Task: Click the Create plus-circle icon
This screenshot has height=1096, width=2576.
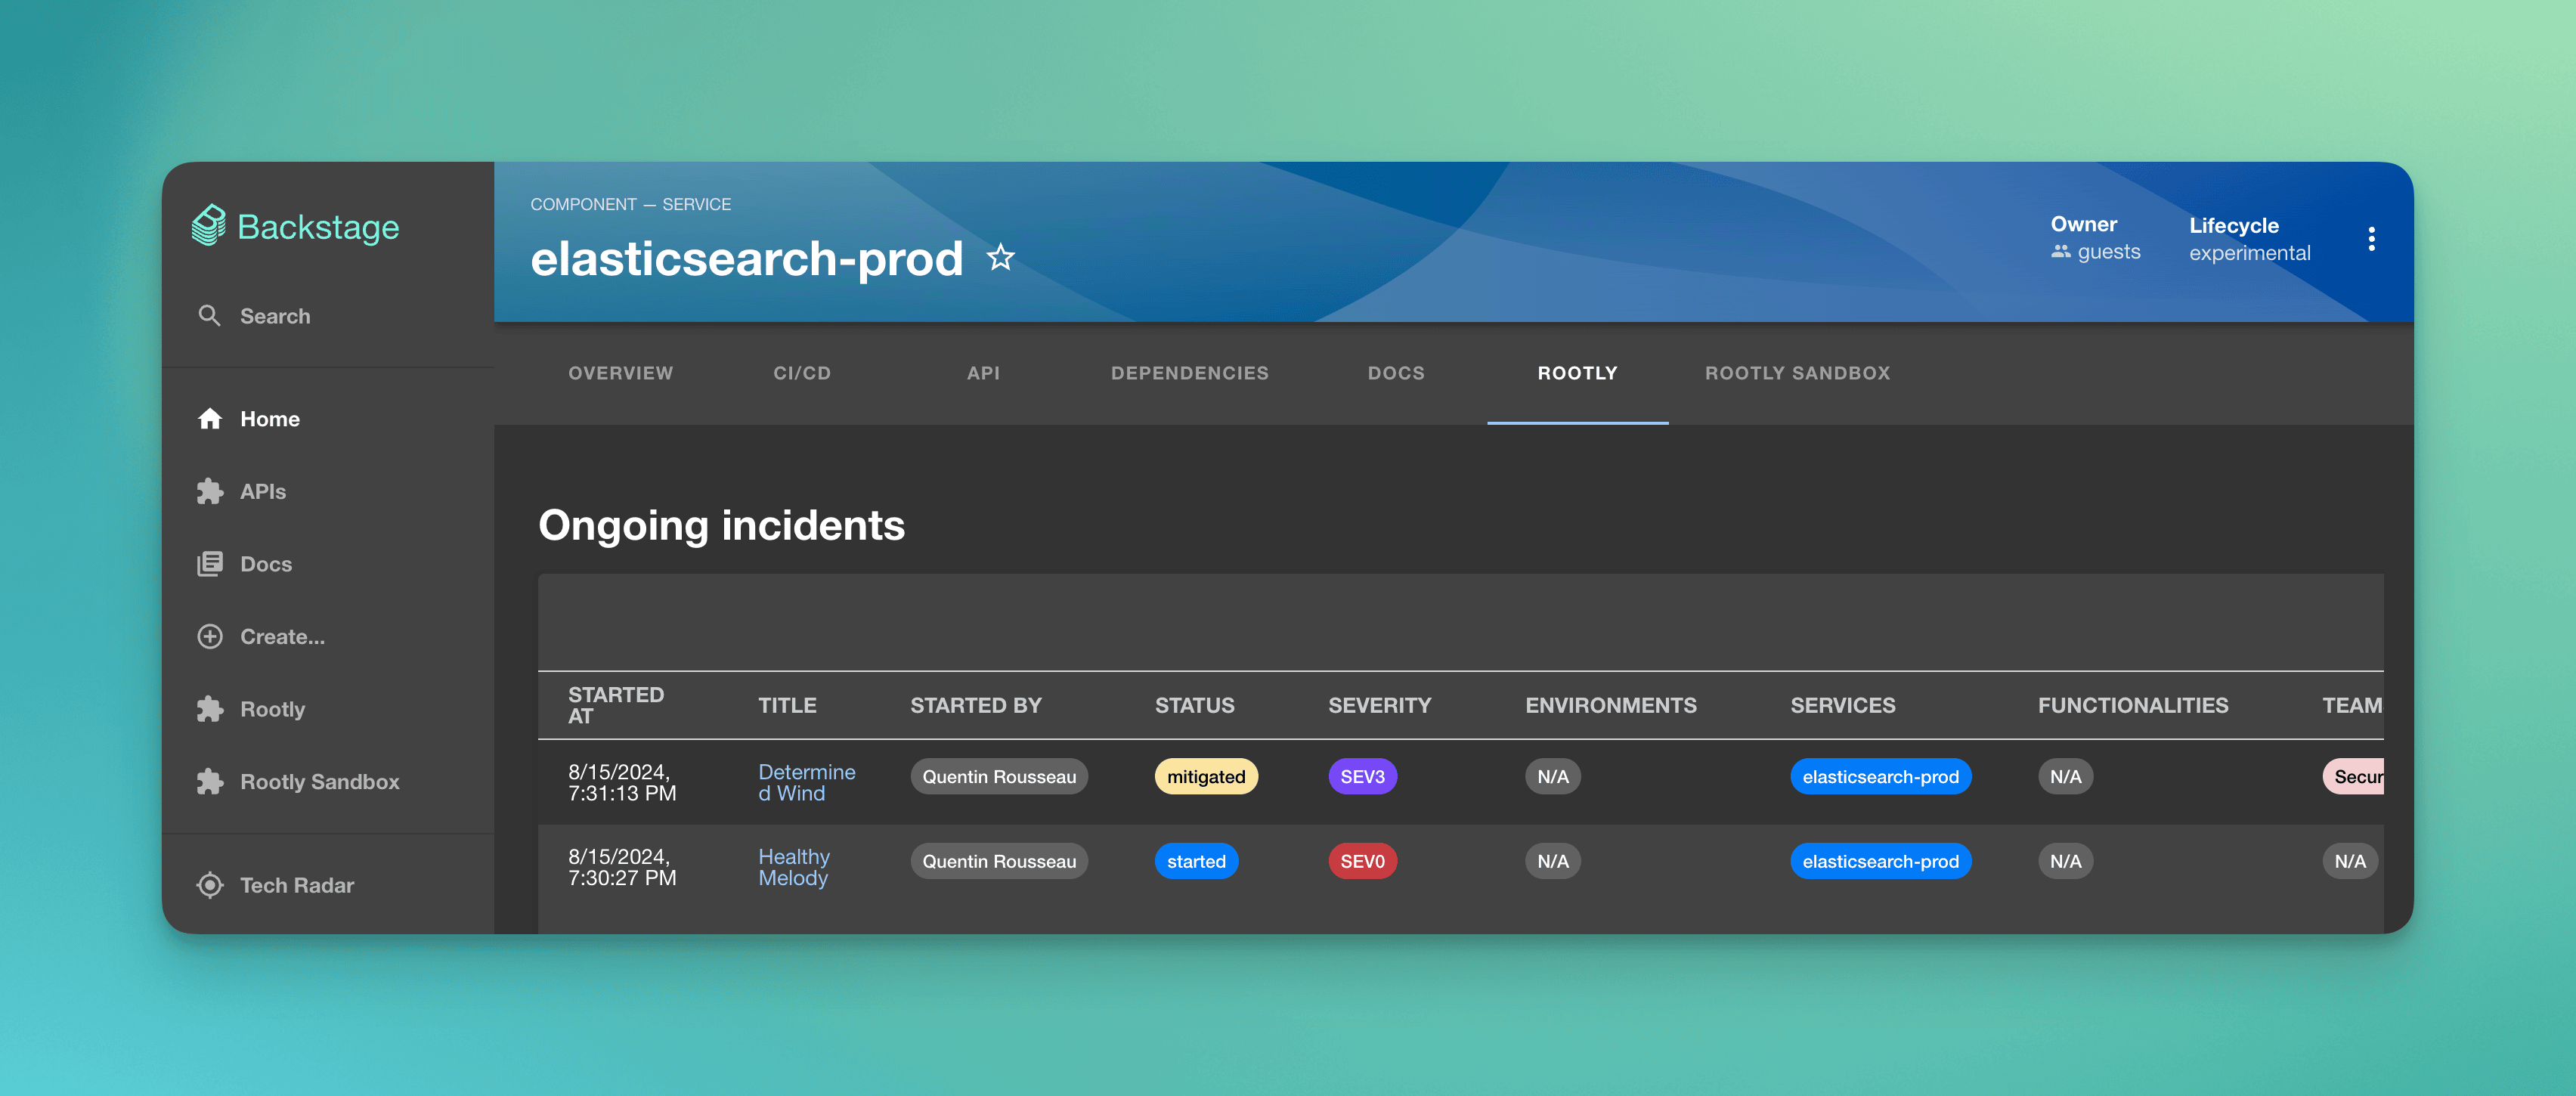Action: coord(209,637)
